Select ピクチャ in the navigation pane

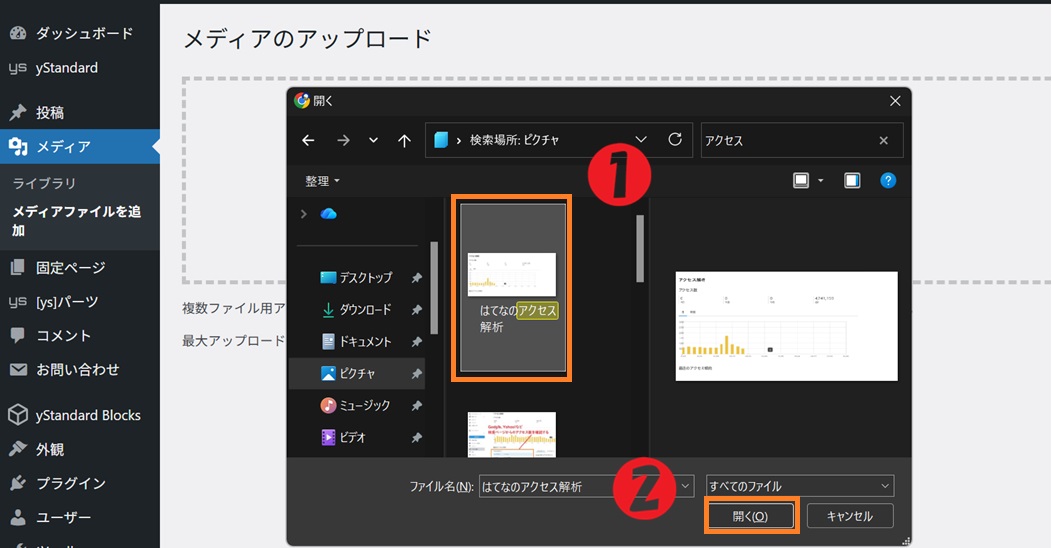(x=359, y=374)
